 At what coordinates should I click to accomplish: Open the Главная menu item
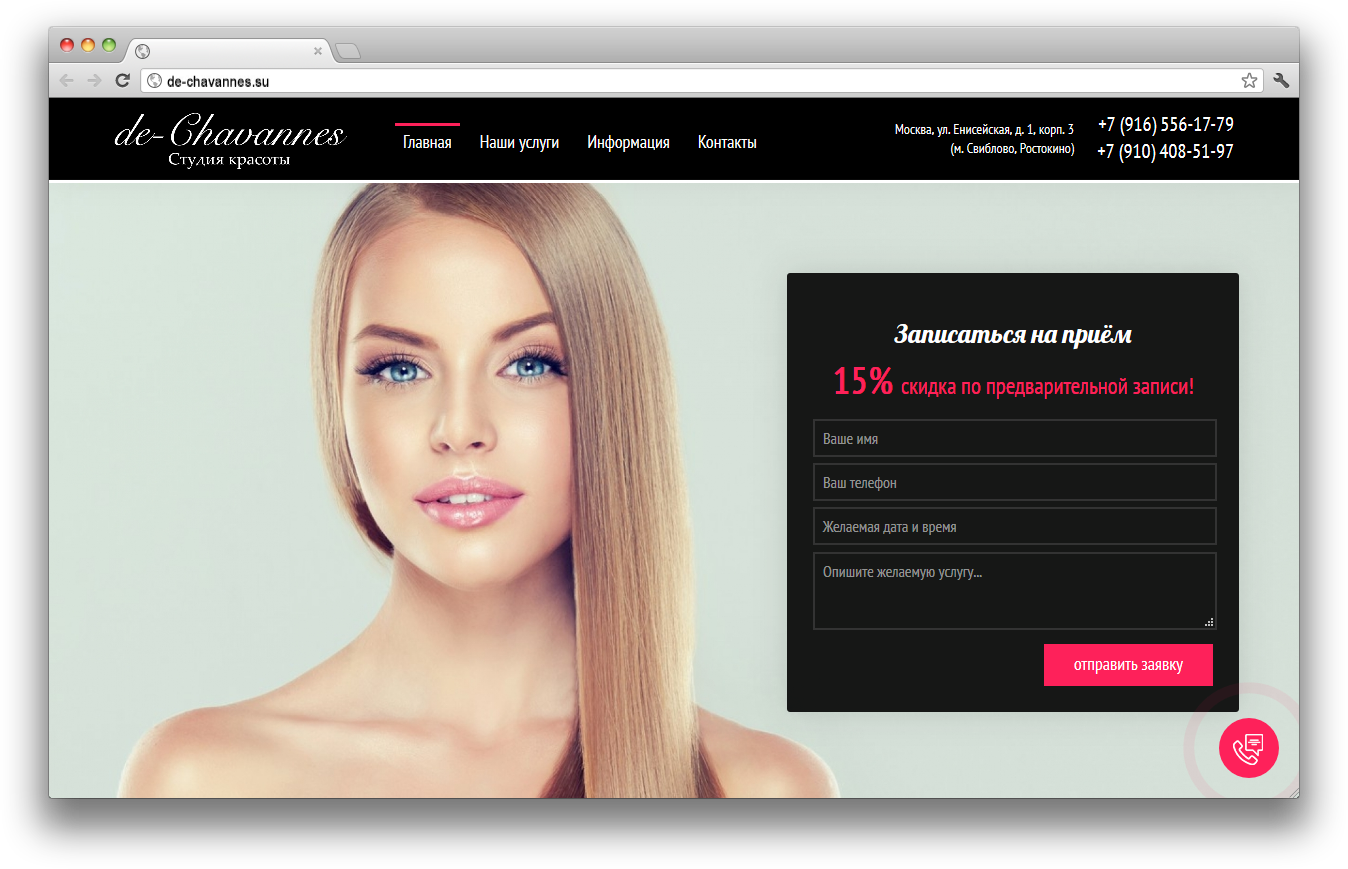[x=427, y=142]
